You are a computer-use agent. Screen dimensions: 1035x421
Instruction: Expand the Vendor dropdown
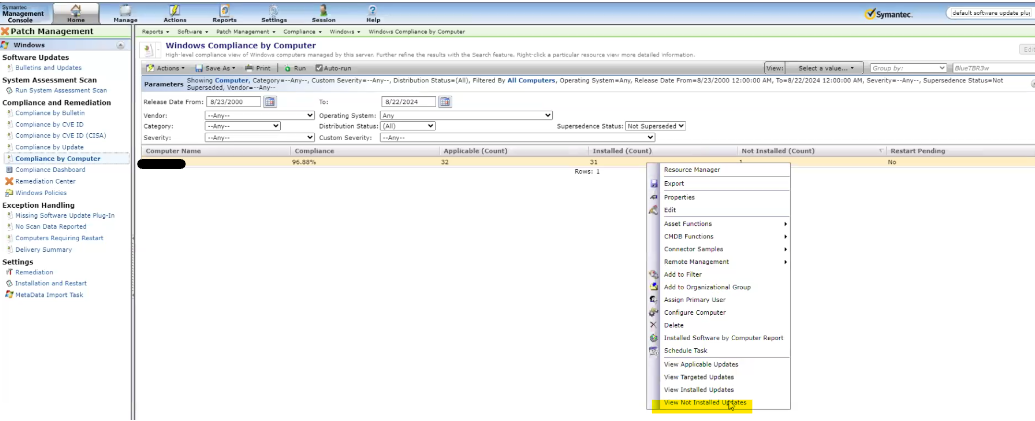(x=259, y=115)
